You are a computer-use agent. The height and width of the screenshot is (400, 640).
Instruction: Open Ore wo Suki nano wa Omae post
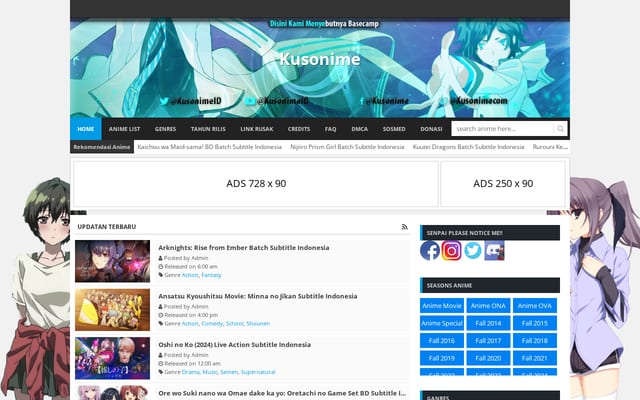tap(282, 393)
